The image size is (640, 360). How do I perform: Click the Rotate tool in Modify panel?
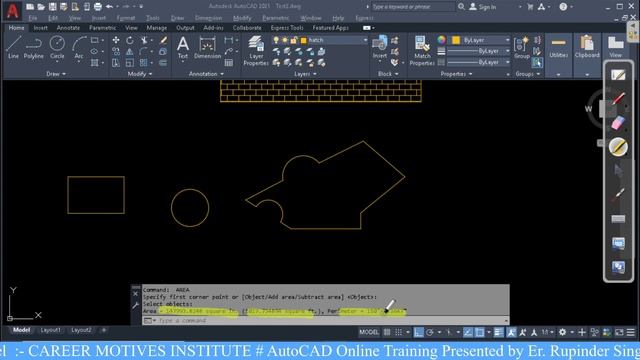click(x=129, y=40)
